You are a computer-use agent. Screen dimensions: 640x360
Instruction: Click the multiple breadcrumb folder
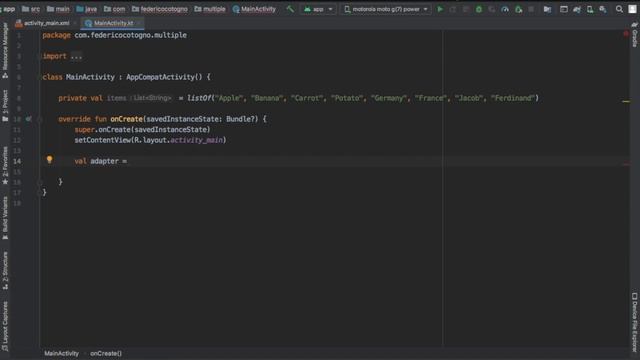tap(210, 9)
